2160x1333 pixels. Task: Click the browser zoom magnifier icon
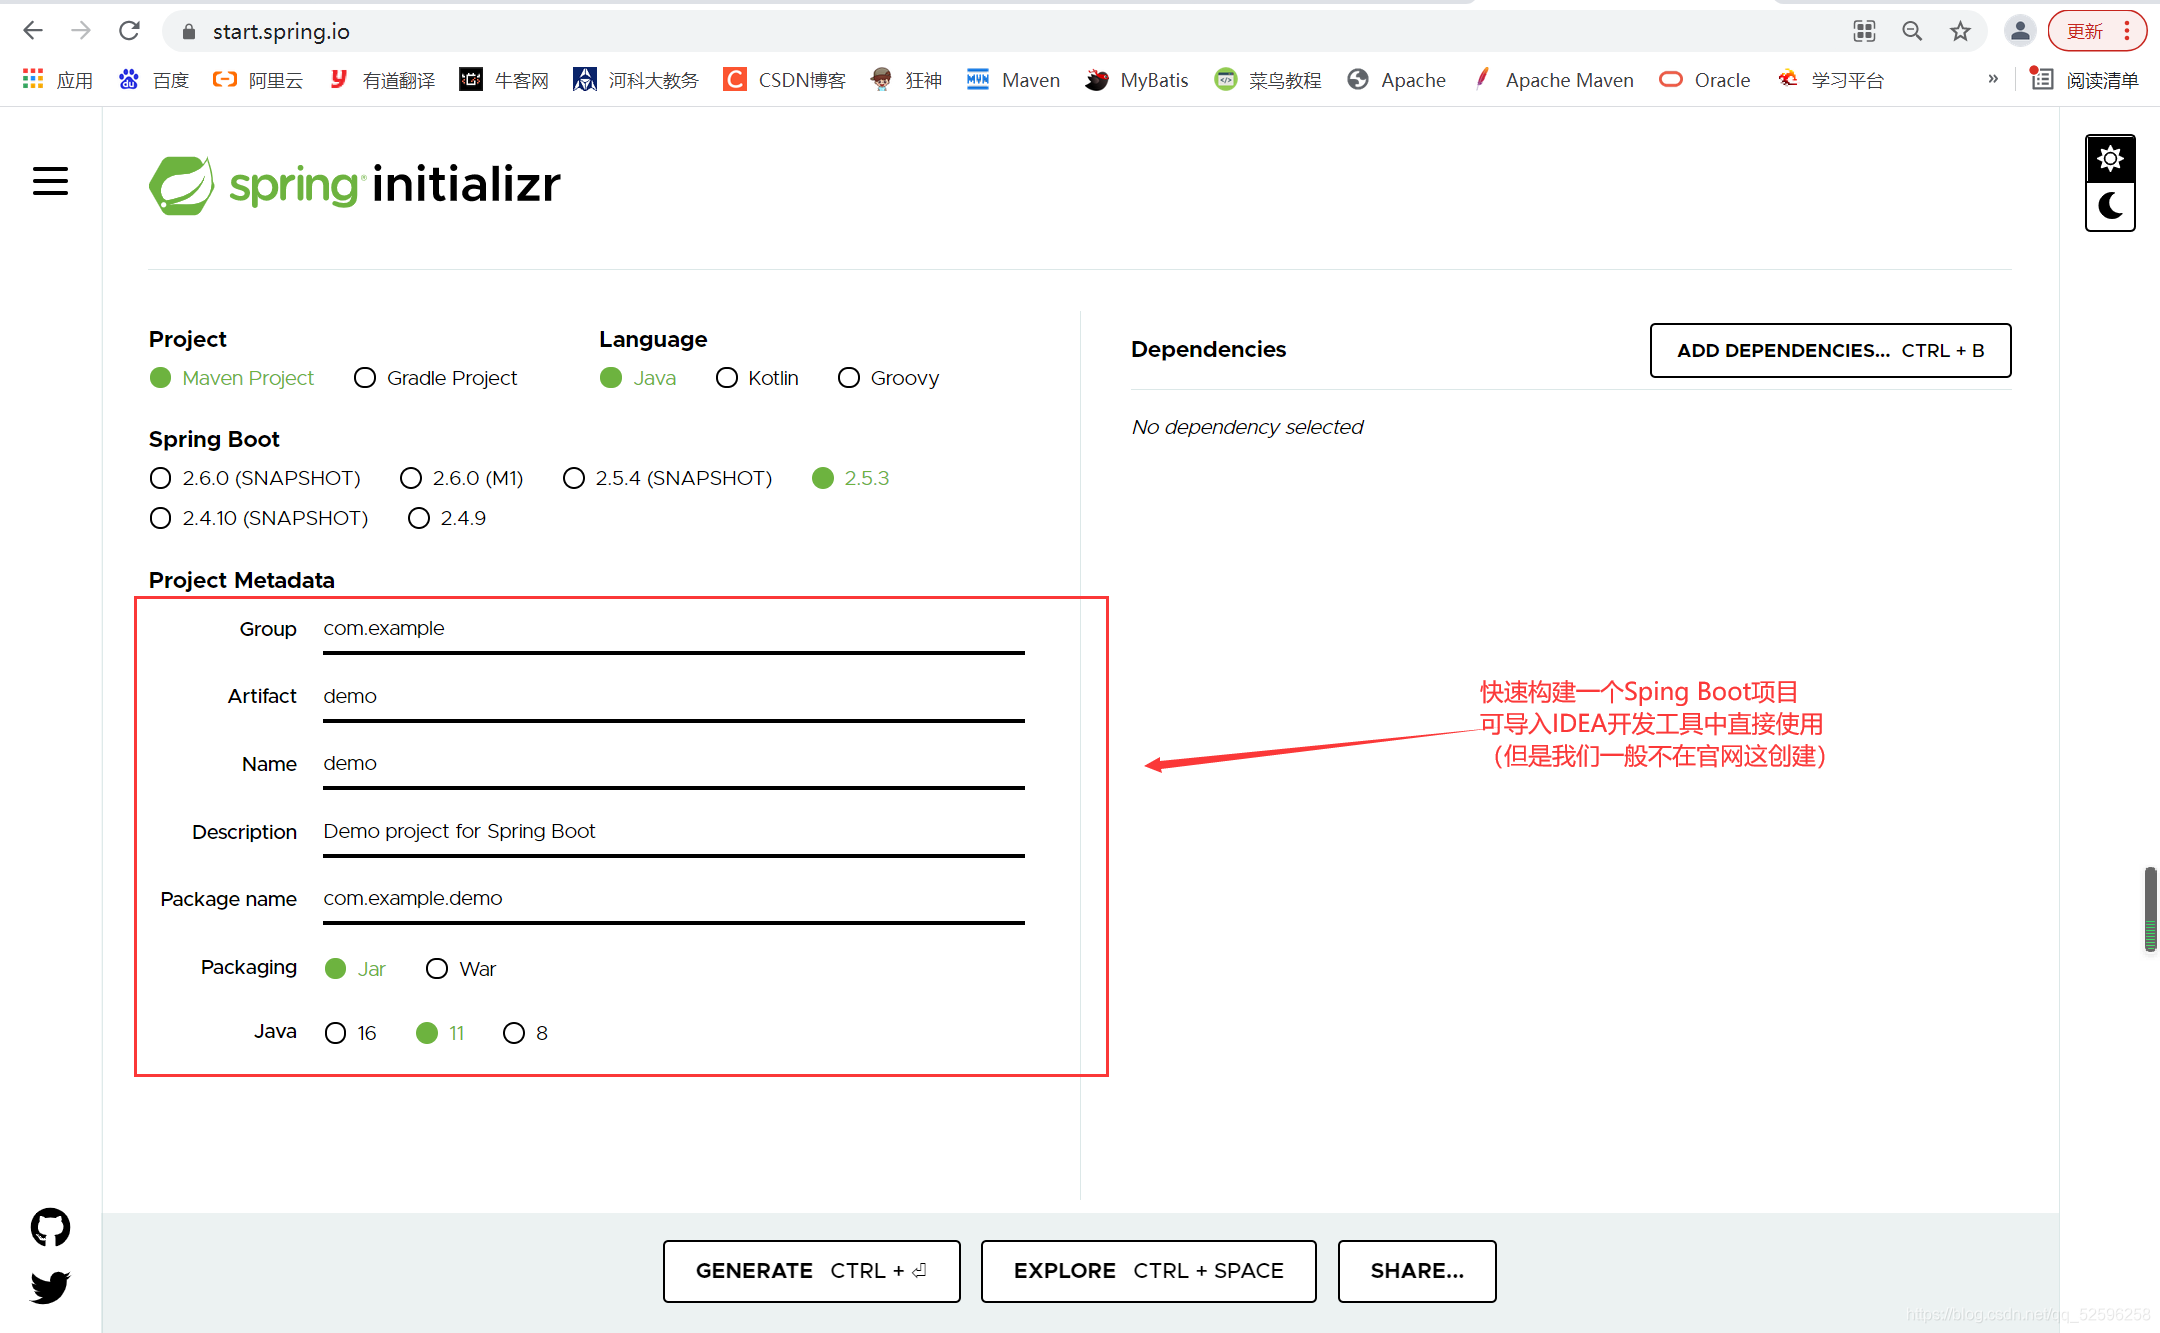(1912, 31)
